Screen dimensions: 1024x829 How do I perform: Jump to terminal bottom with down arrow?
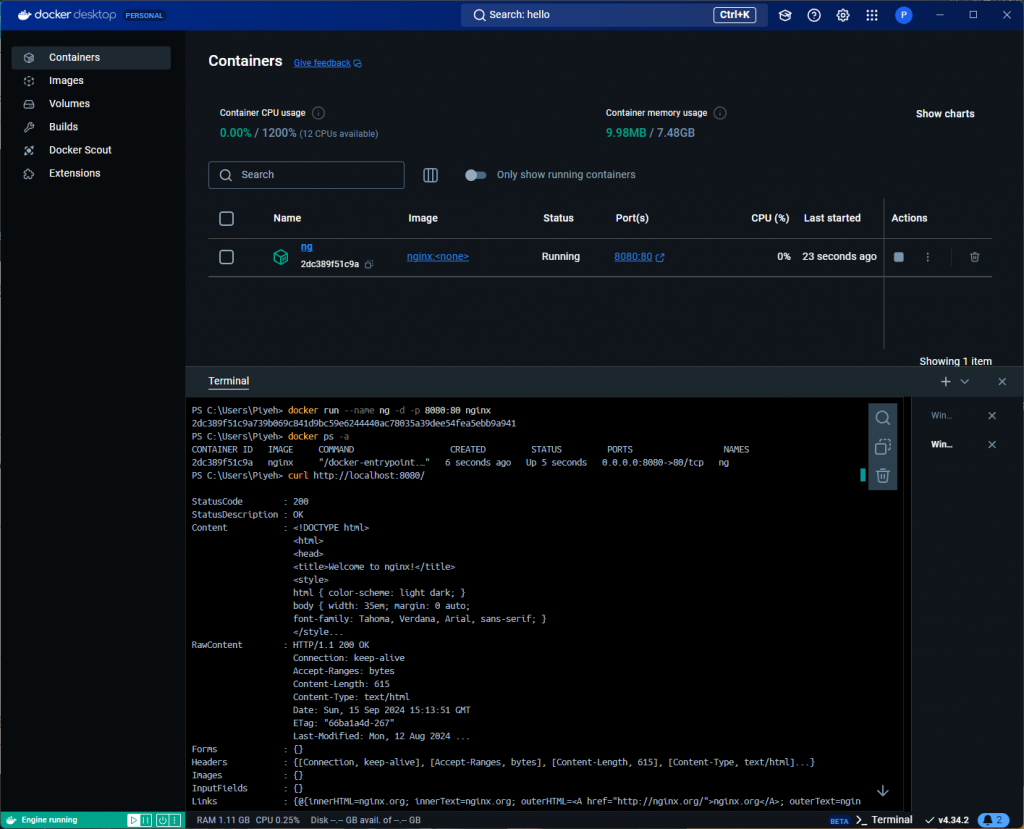[x=882, y=791]
